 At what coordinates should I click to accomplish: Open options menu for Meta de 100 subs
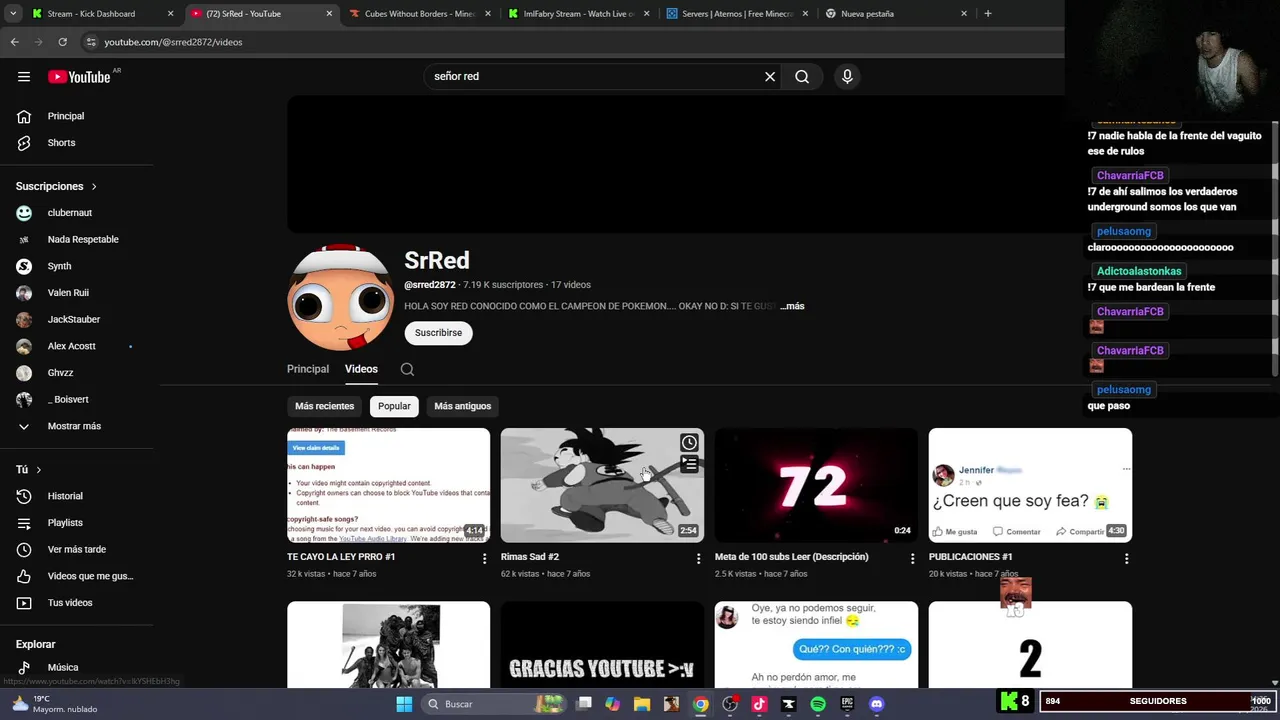[912, 559]
